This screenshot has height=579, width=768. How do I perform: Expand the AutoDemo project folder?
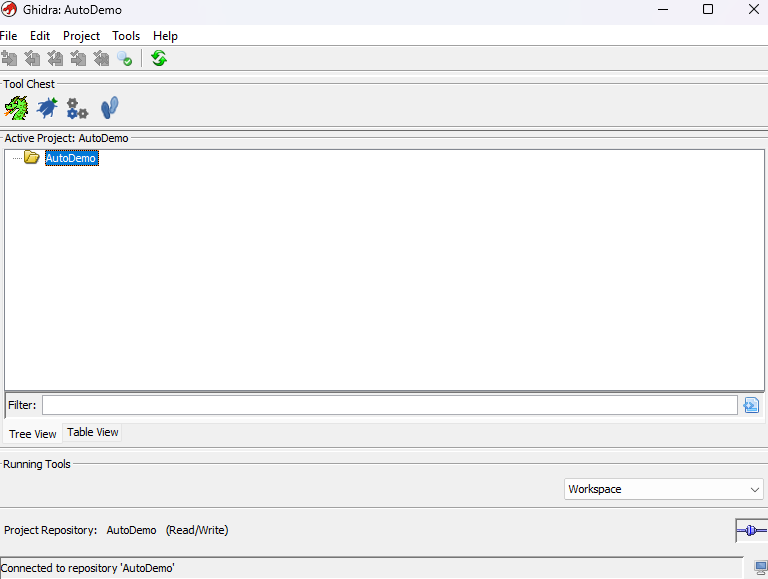[31, 158]
